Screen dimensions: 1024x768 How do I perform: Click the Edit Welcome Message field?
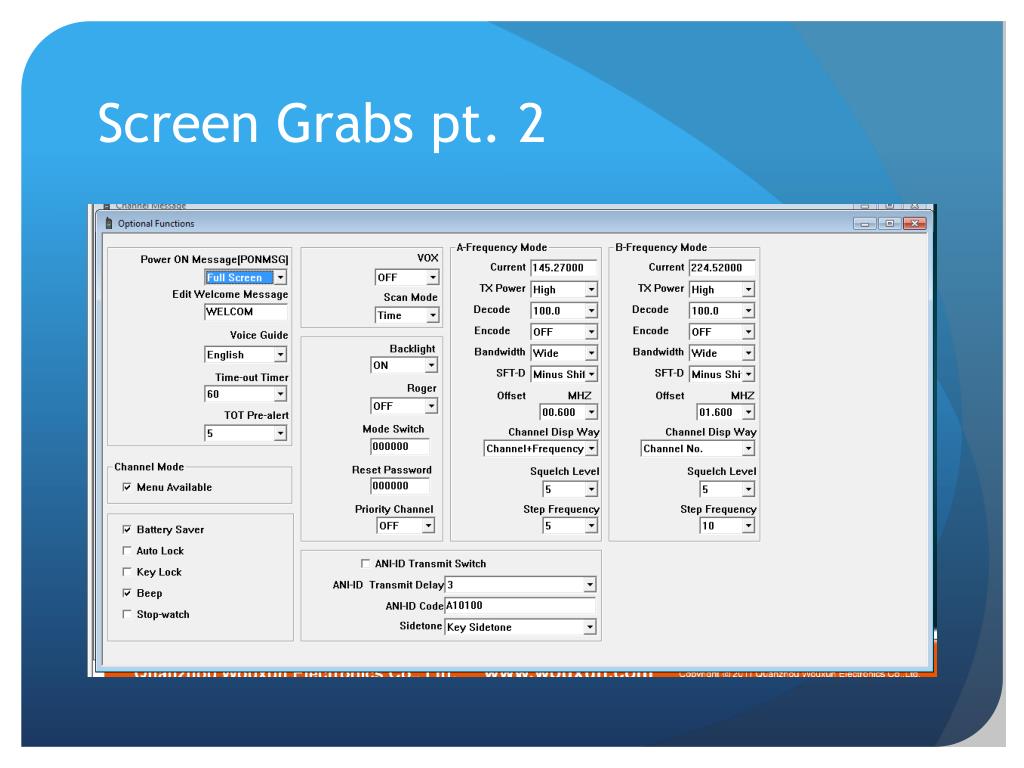tap(246, 312)
